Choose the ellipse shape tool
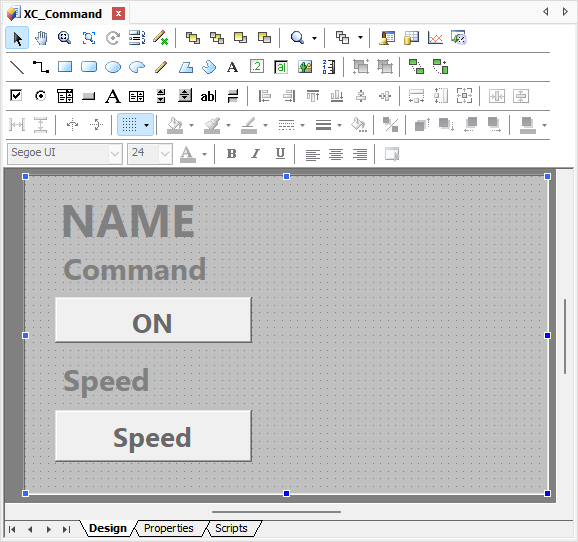 pos(113,67)
